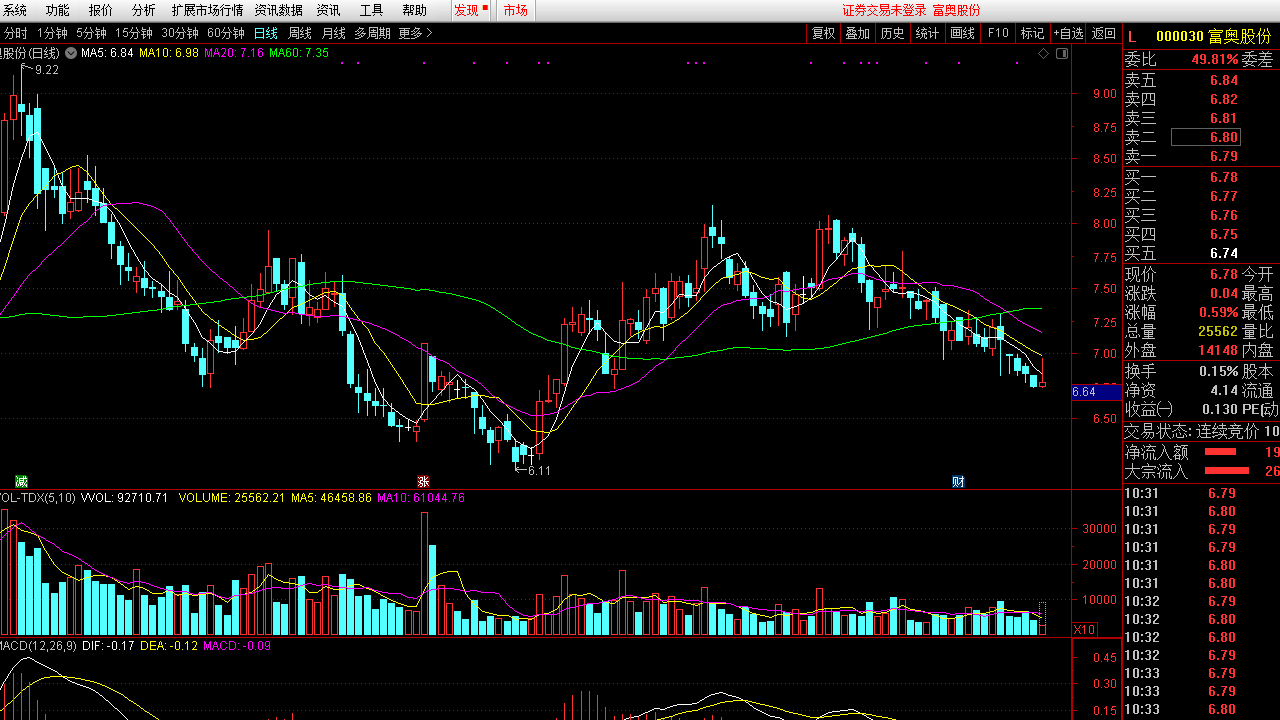Screen dimensions: 1280x720
Task: Click the 减 event marker on the chart
Action: coord(22,481)
